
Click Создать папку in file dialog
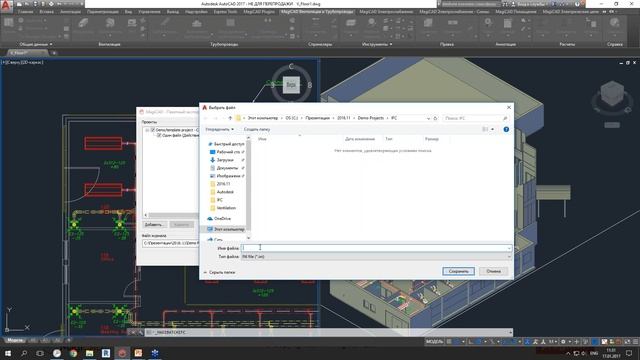click(257, 129)
